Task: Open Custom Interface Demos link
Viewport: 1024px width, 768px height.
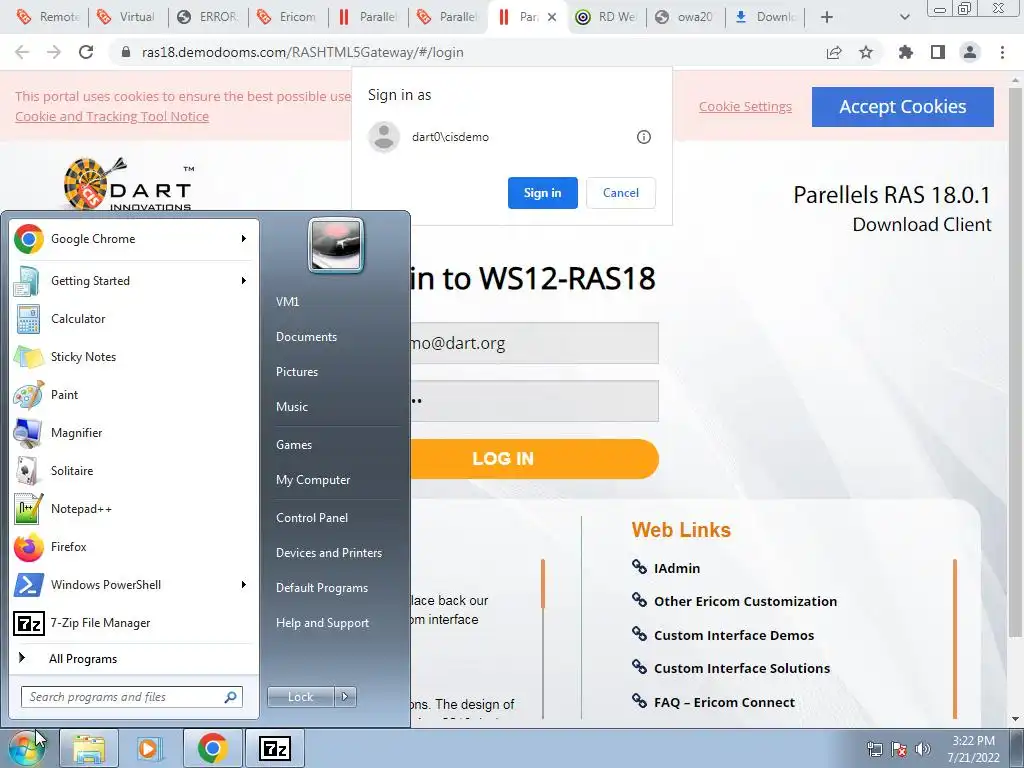Action: [x=734, y=635]
